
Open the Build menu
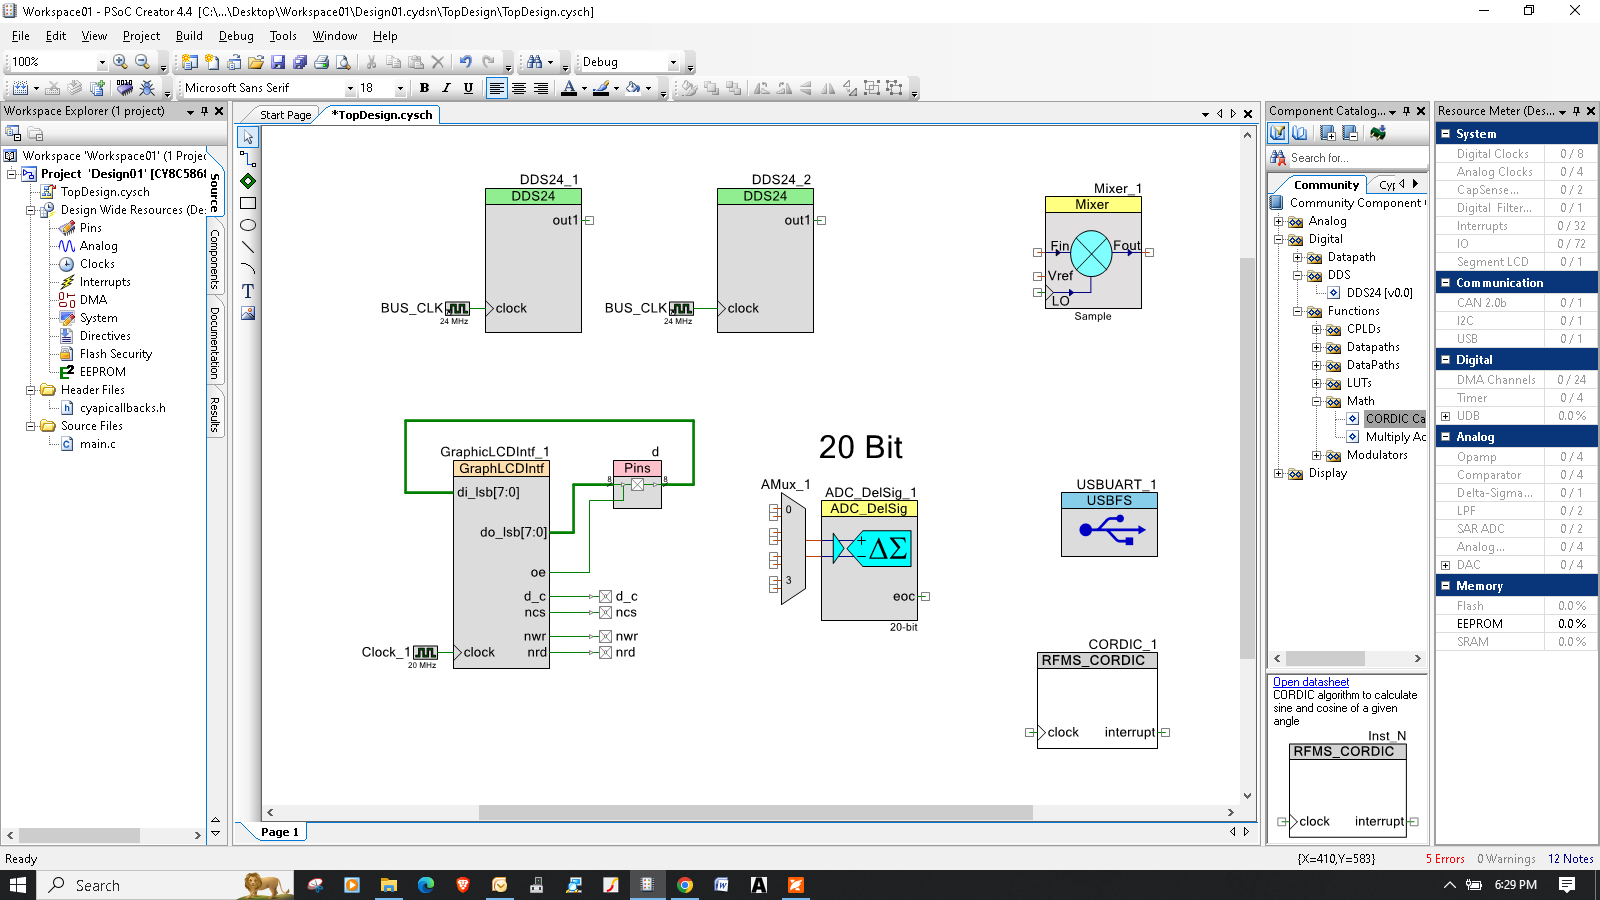(x=189, y=36)
